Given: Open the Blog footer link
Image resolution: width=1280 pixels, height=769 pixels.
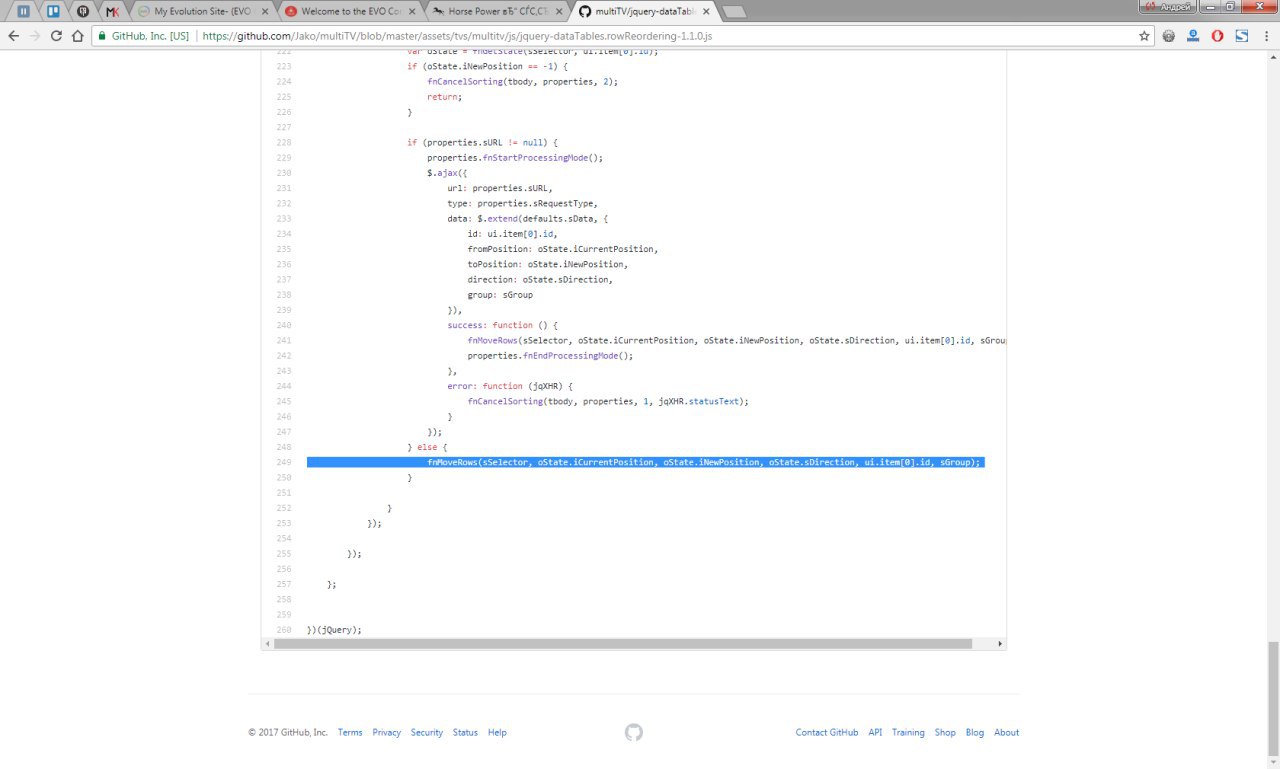Looking at the screenshot, I should point(975,732).
